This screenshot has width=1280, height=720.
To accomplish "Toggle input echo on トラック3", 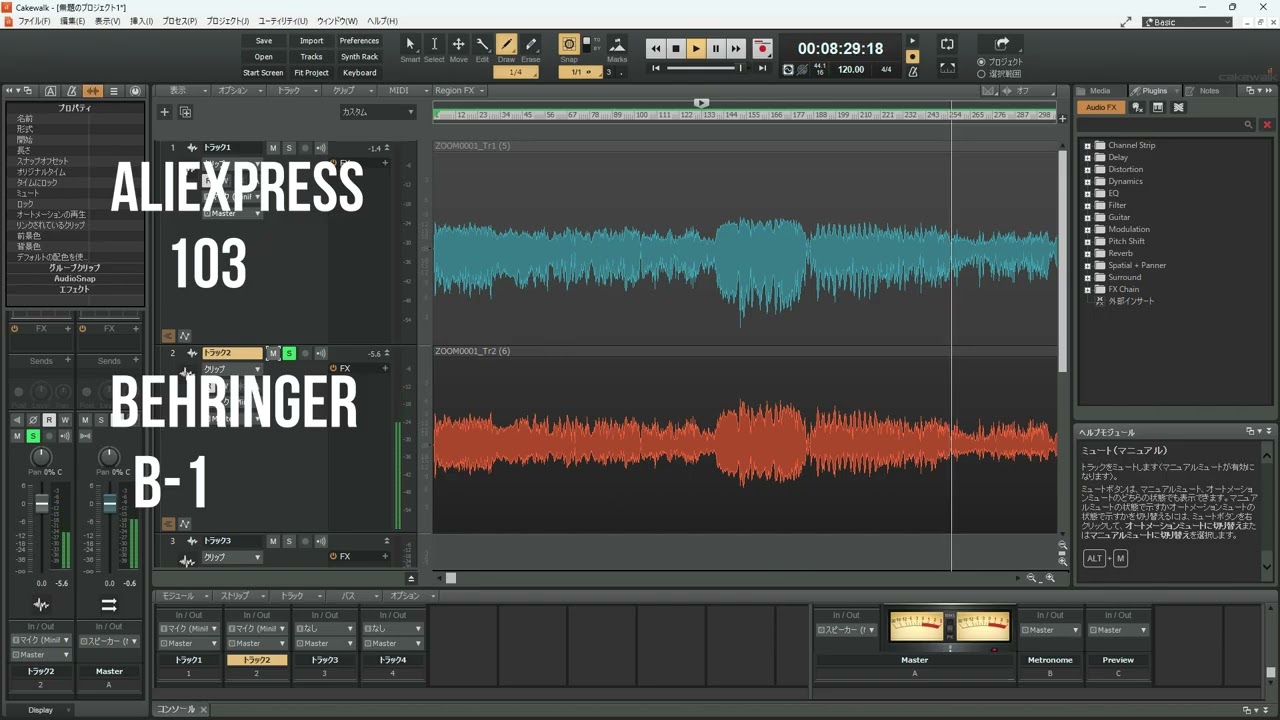I will [321, 541].
